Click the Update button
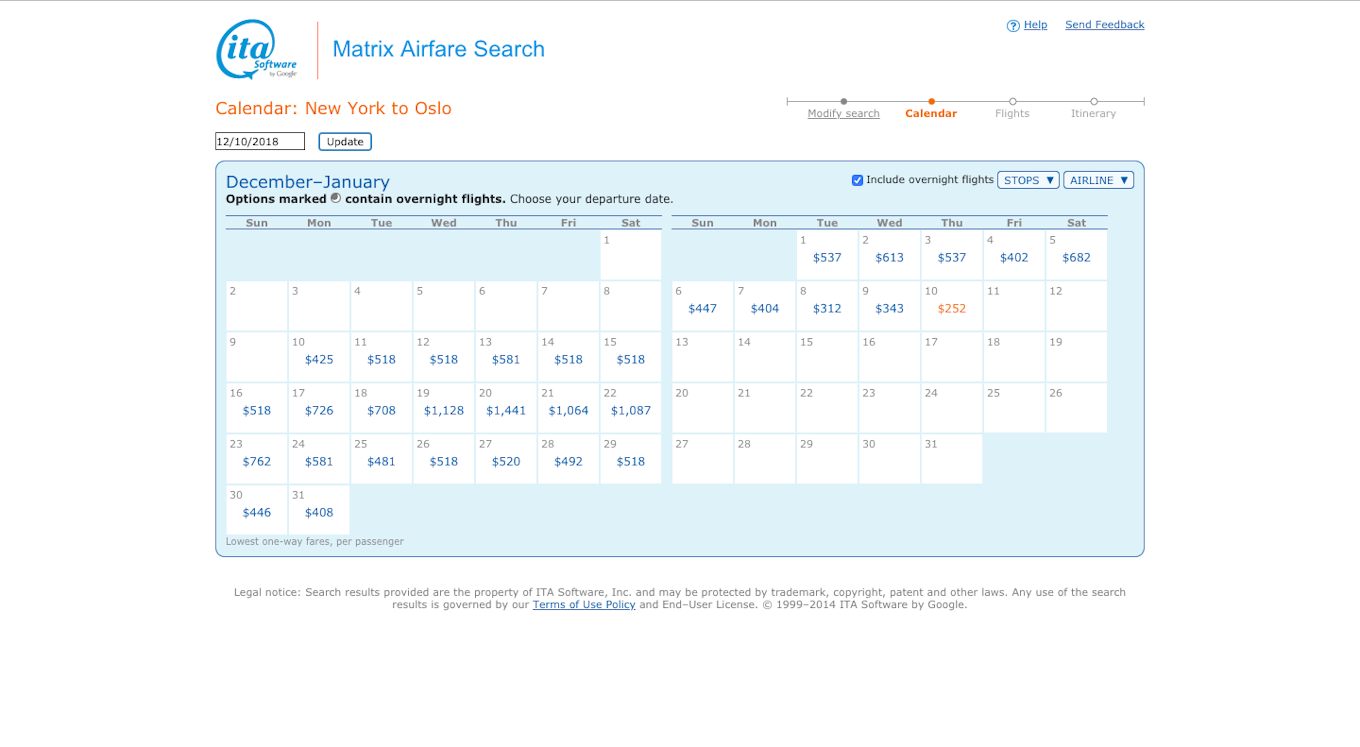Image resolution: width=1360 pixels, height=747 pixels. 344,141
